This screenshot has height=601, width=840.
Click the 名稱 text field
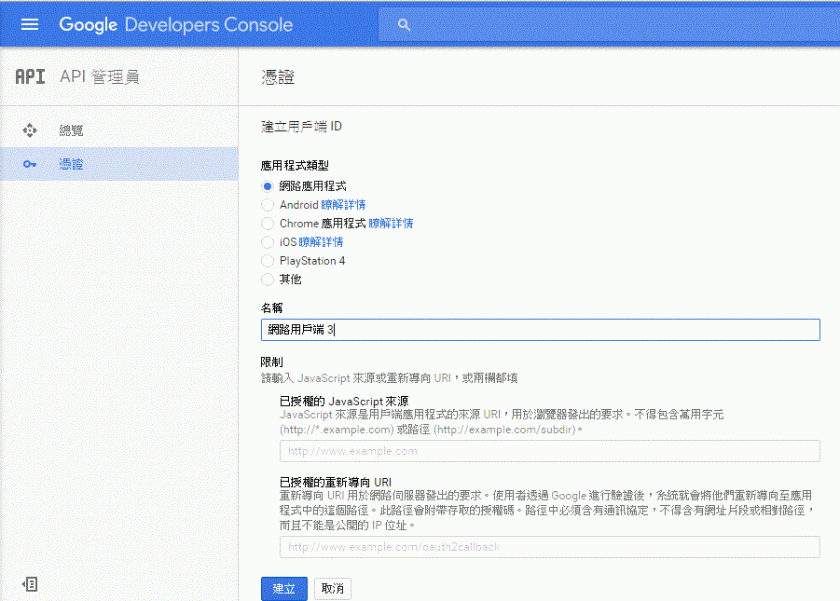tap(540, 329)
